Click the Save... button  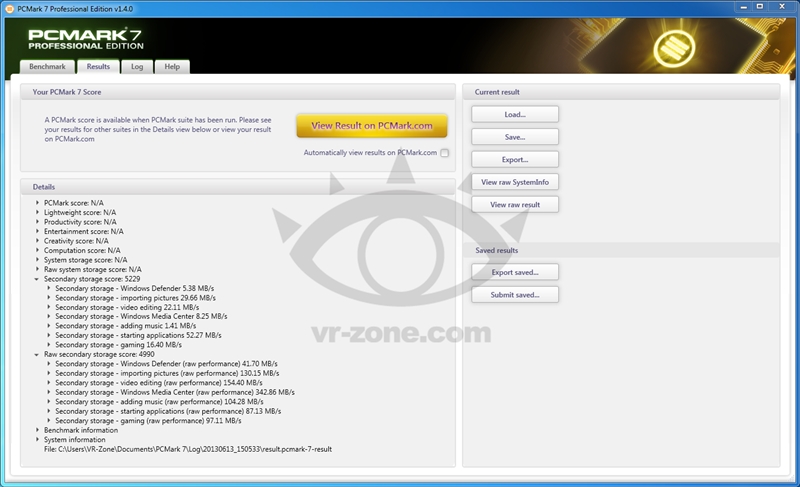click(515, 137)
